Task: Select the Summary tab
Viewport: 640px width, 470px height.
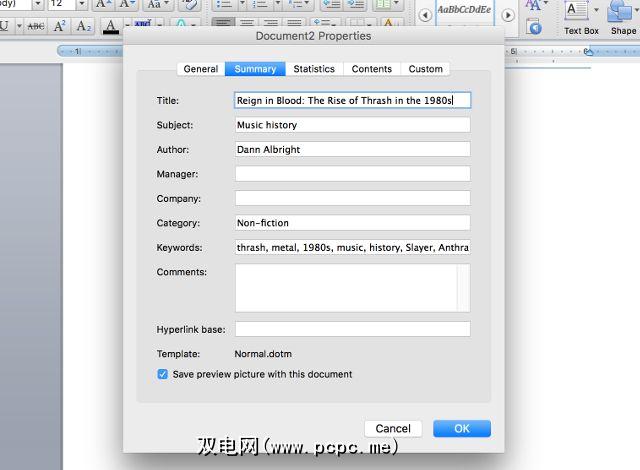Action: point(255,69)
